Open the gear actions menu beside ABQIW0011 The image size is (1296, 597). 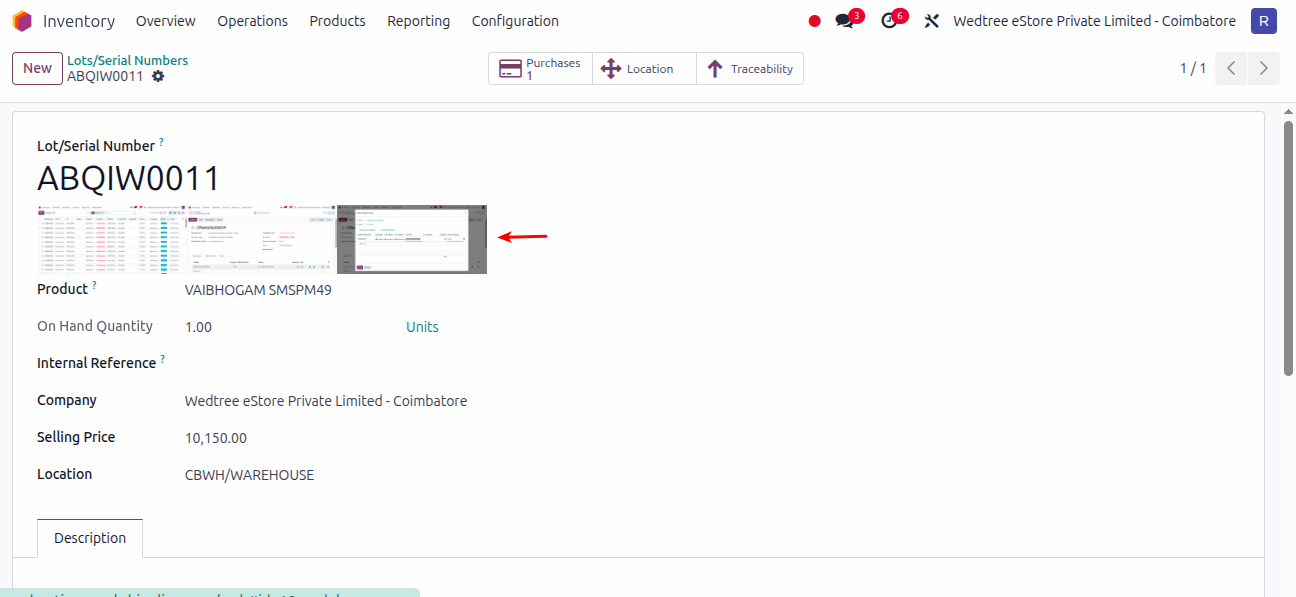[158, 77]
